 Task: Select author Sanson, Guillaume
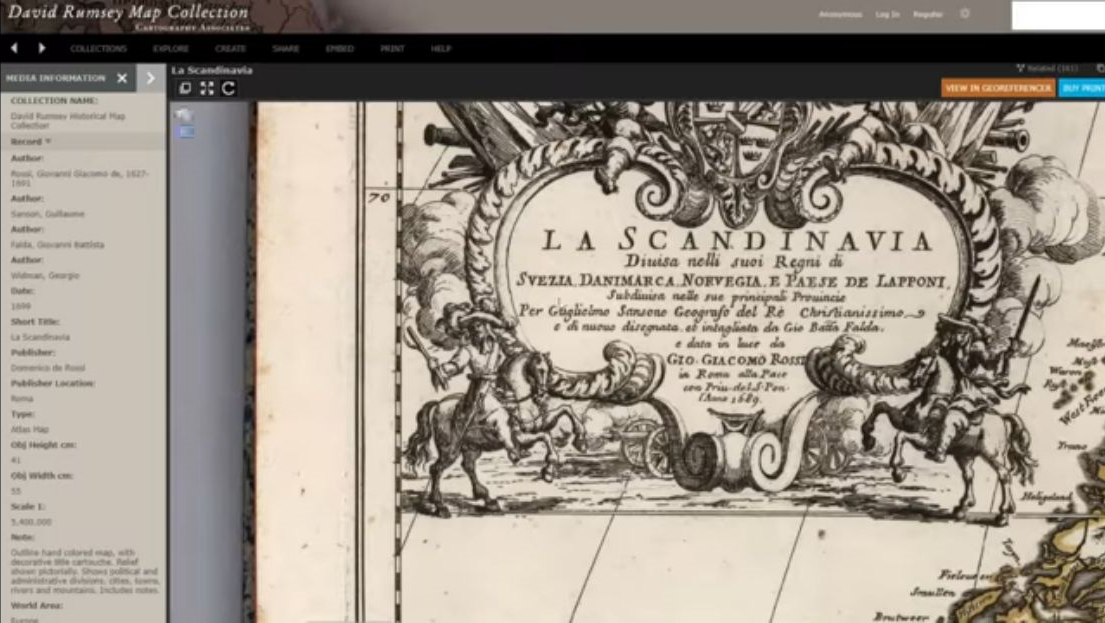click(x=47, y=214)
